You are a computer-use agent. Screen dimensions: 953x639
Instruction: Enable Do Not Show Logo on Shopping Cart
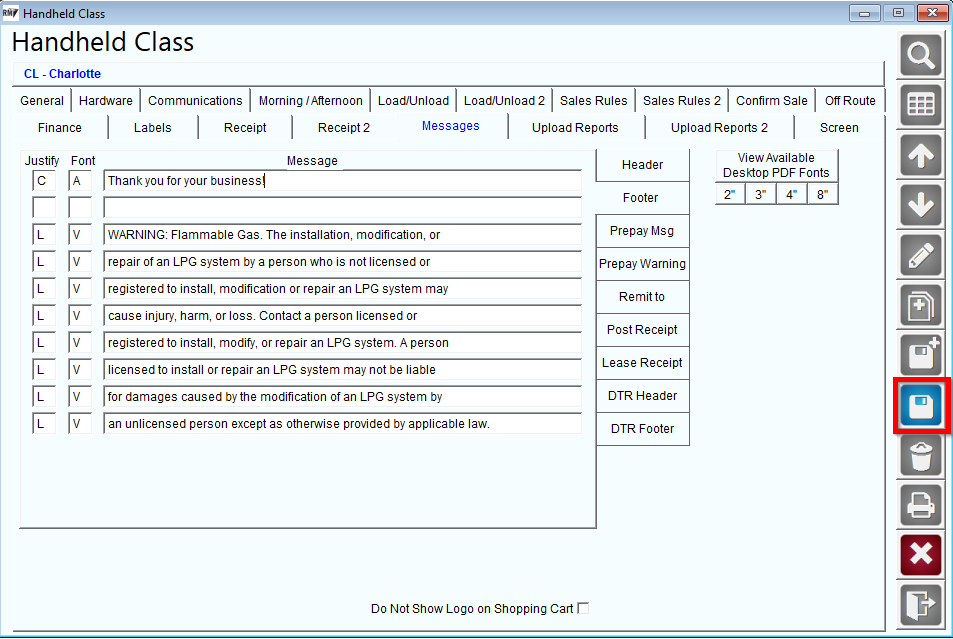point(583,608)
